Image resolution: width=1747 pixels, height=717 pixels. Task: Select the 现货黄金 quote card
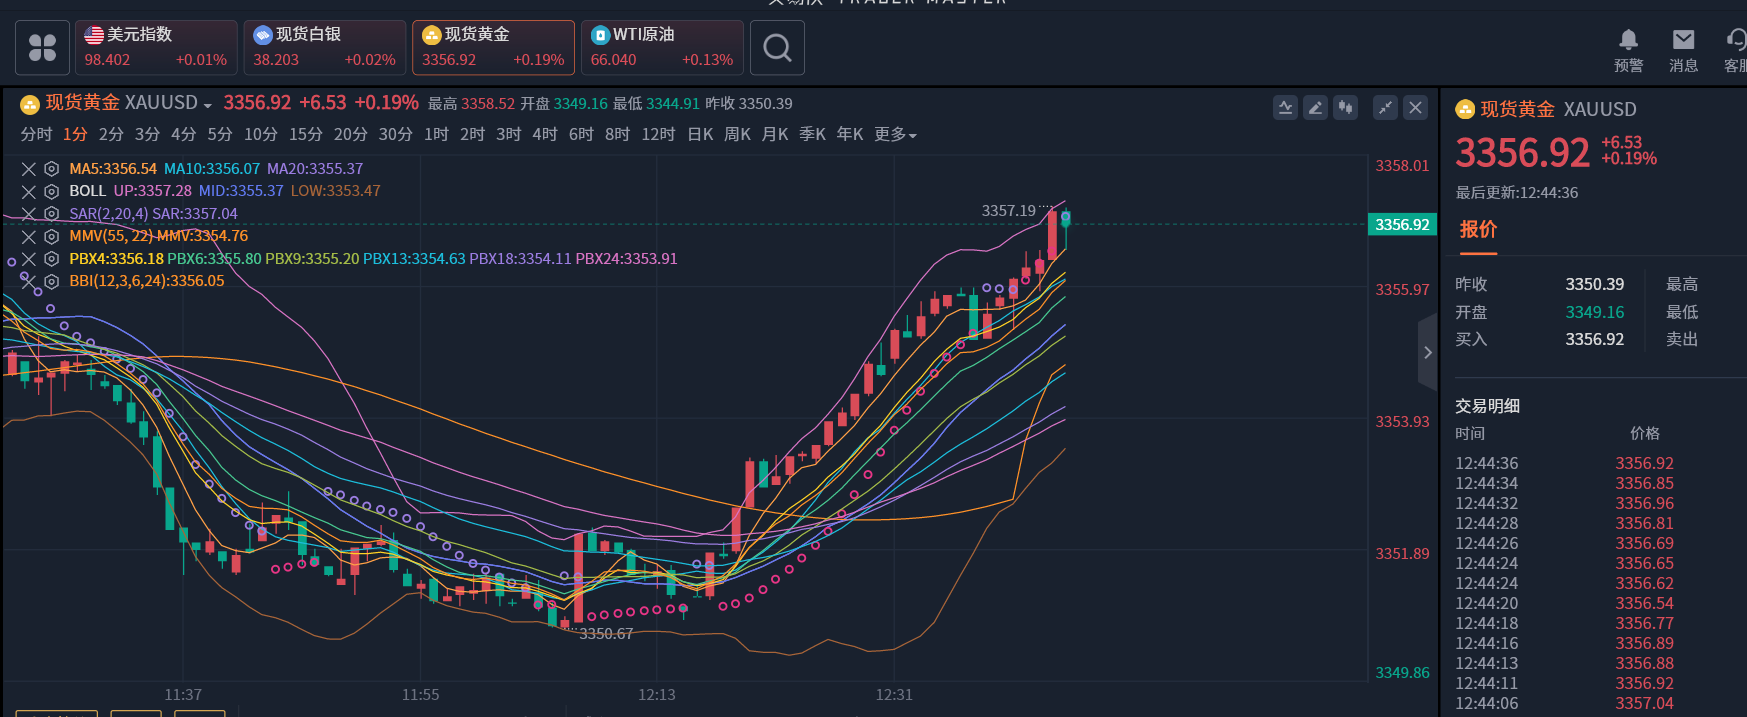493,47
